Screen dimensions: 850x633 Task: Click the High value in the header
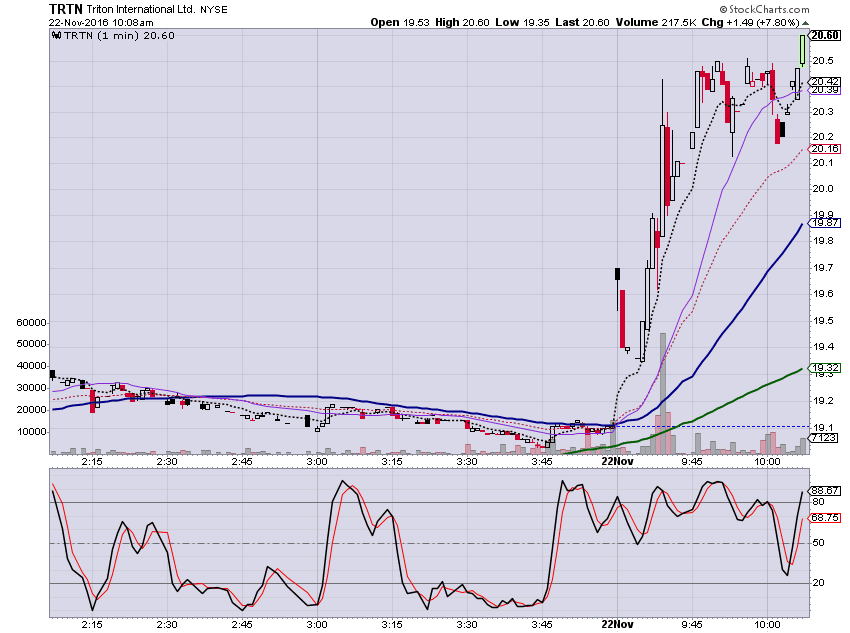475,23
